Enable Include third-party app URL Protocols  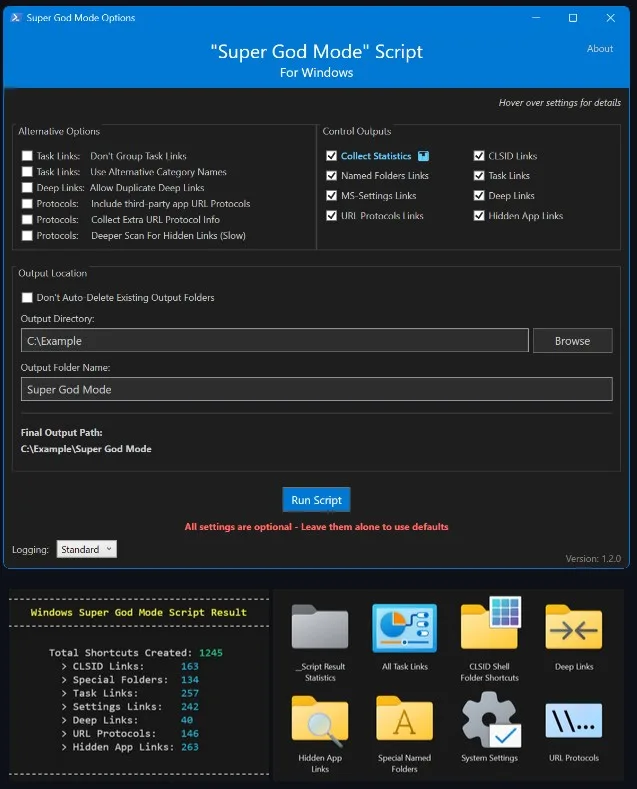tap(27, 204)
